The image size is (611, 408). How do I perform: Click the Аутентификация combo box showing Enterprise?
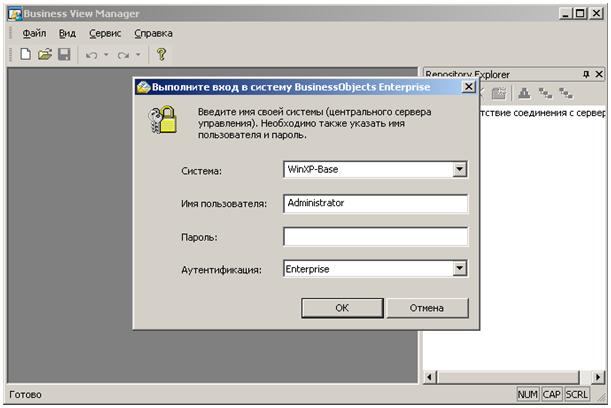coord(375,268)
